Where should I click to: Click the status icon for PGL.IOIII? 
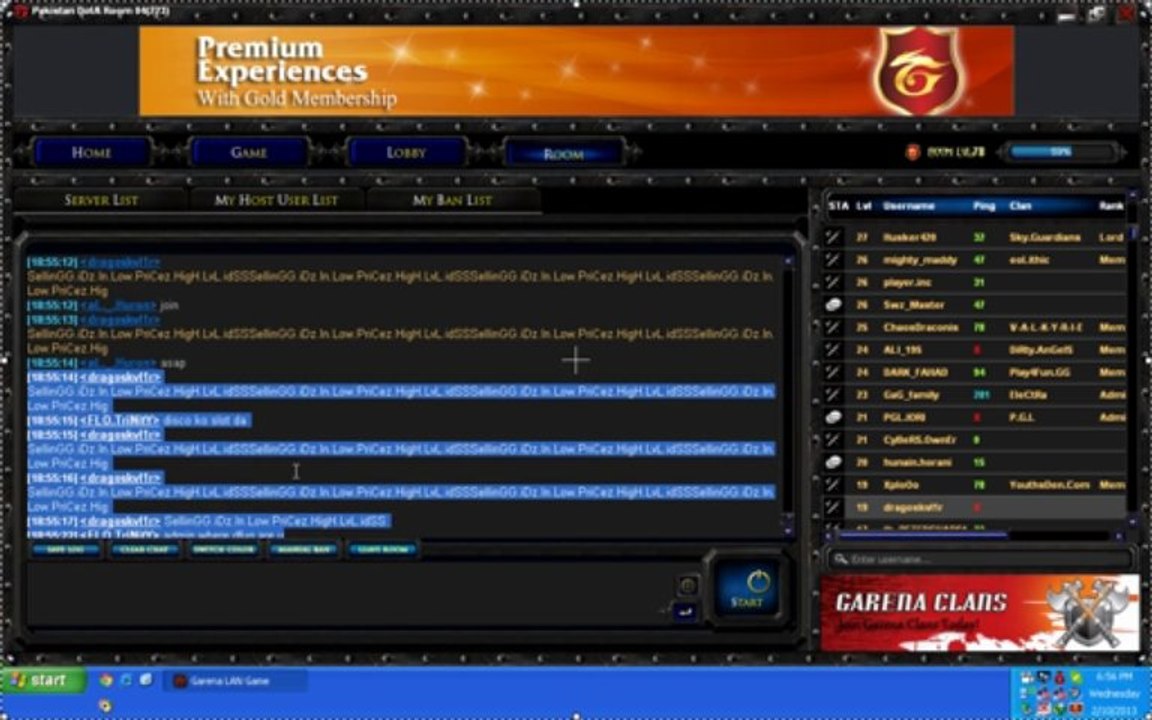(833, 417)
